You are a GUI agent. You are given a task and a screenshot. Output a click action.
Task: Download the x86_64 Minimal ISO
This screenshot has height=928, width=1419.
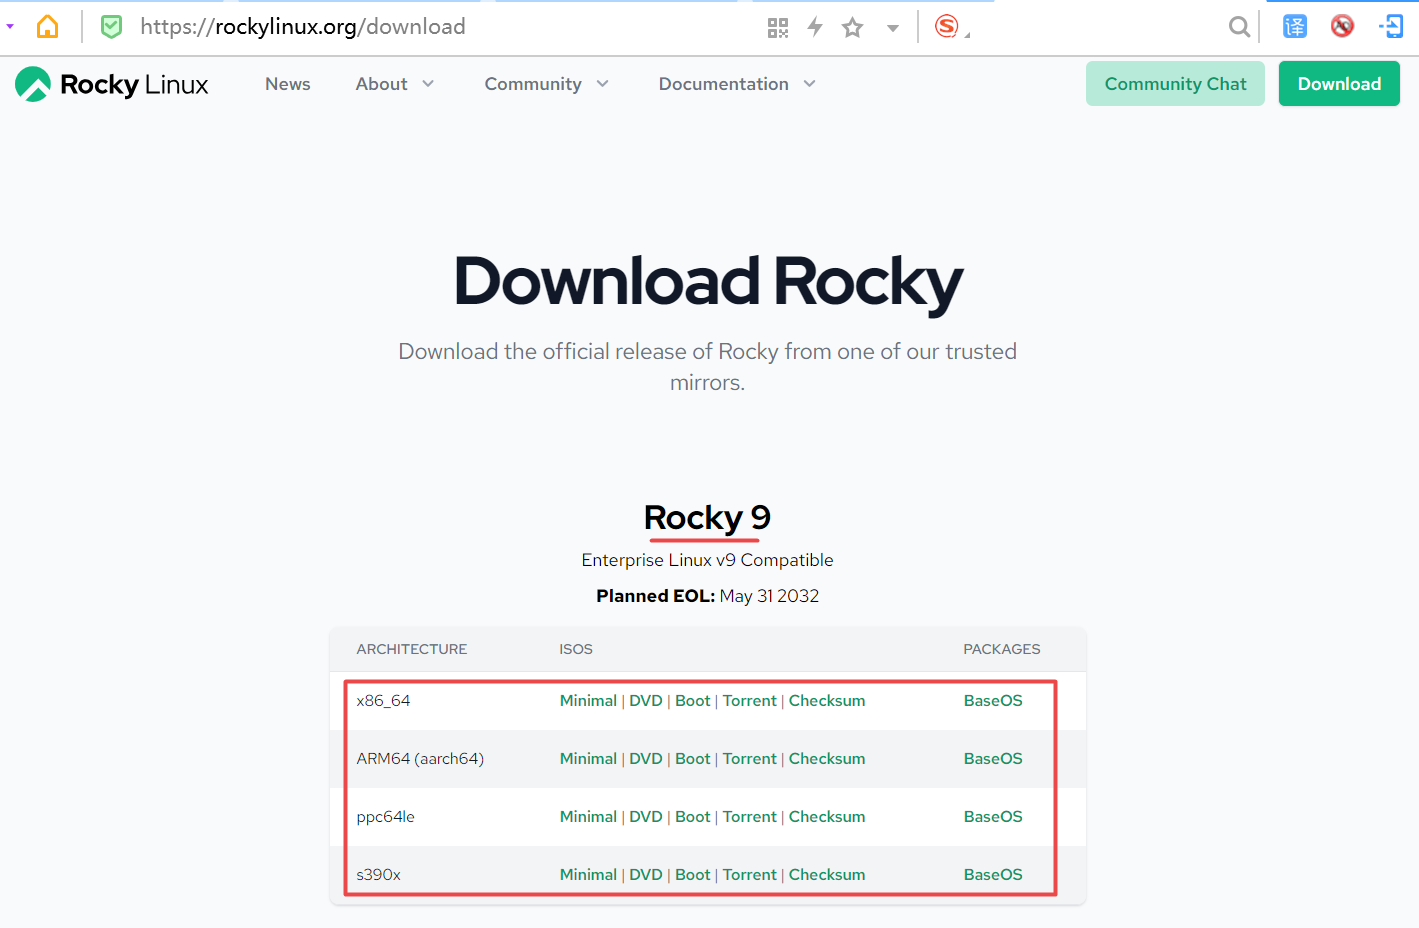[x=588, y=701]
